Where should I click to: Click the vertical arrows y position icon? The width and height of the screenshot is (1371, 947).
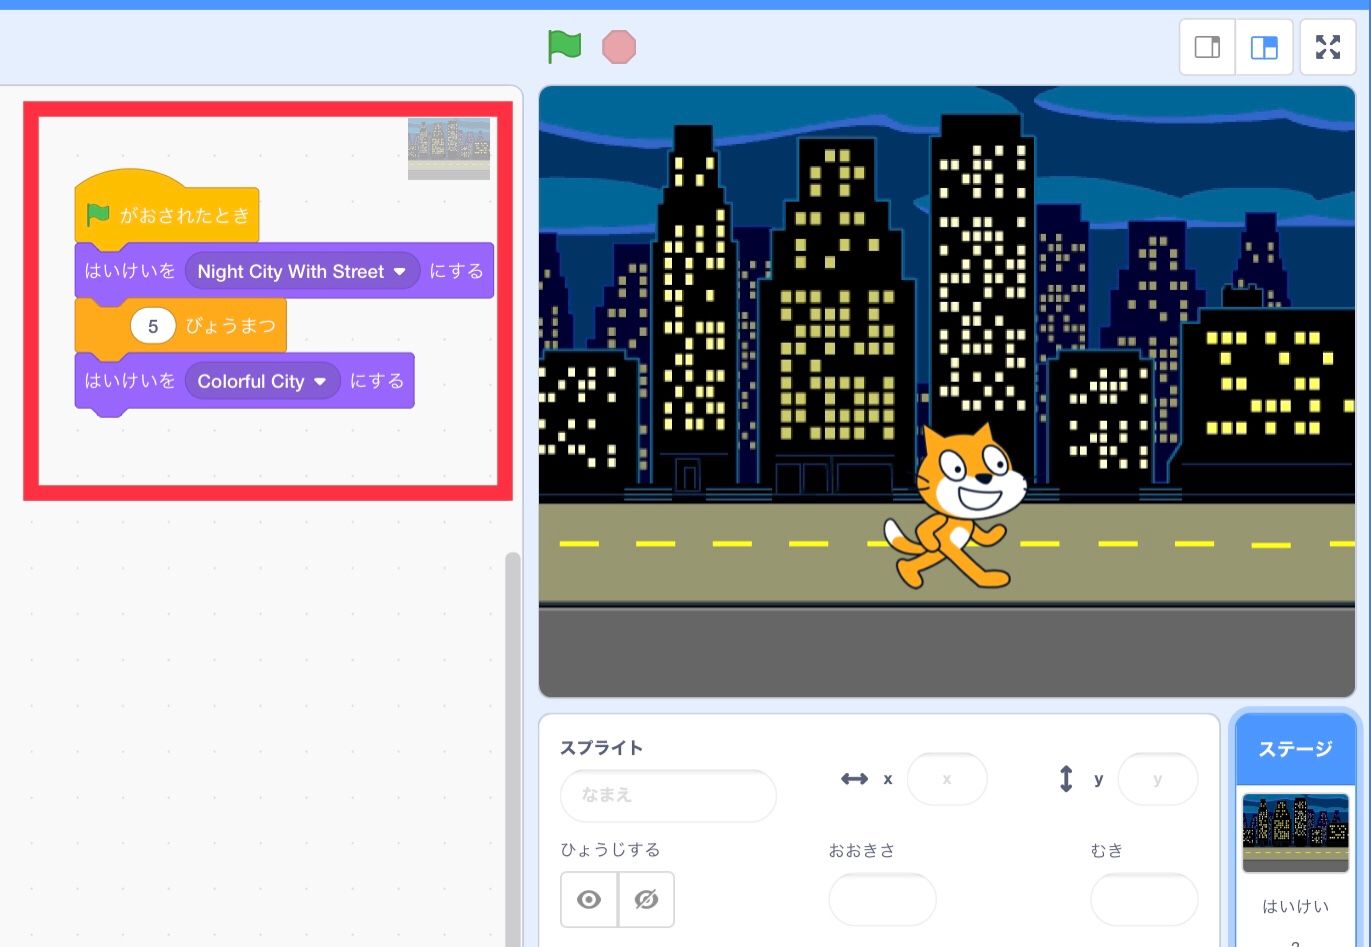1066,779
